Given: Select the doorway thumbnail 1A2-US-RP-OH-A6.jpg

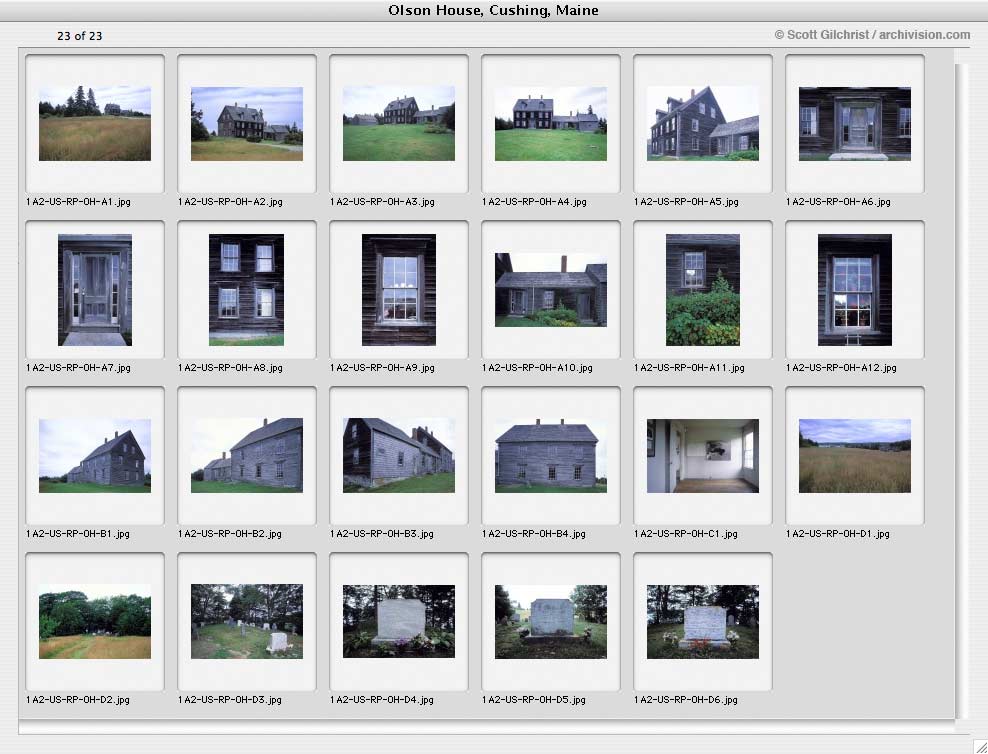Looking at the screenshot, I should coord(854,123).
